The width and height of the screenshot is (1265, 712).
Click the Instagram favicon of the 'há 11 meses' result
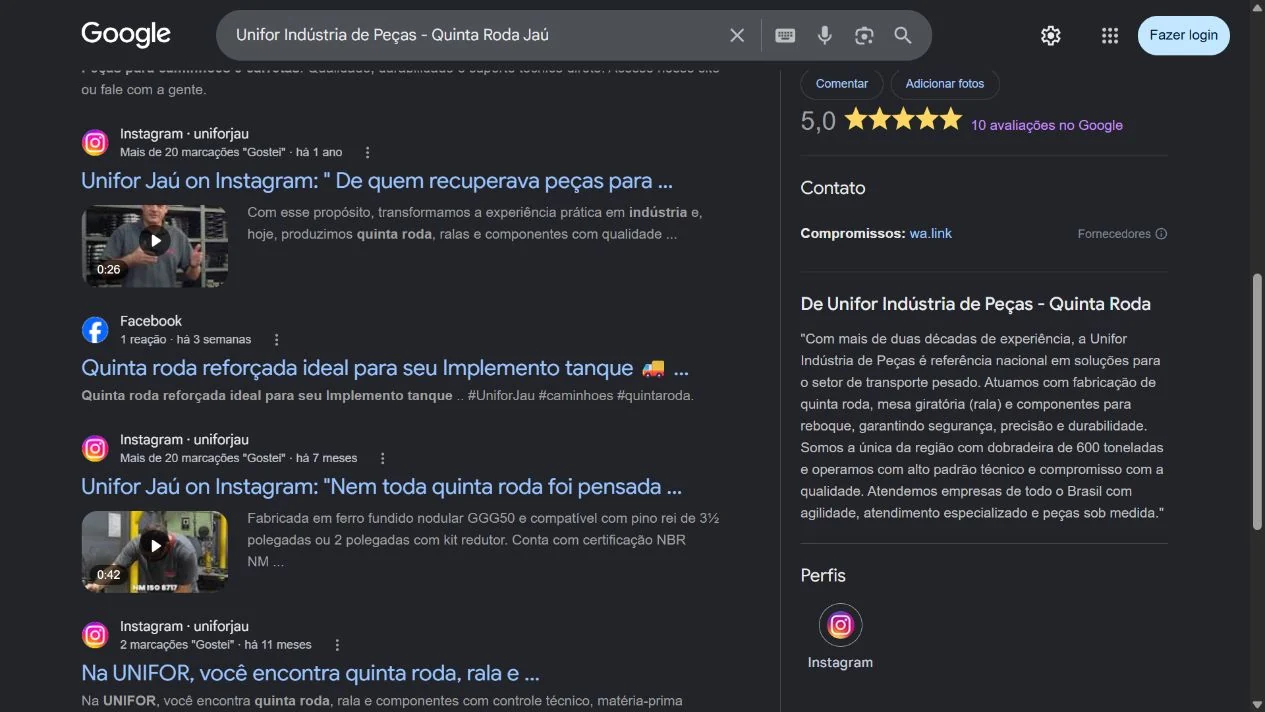click(95, 635)
